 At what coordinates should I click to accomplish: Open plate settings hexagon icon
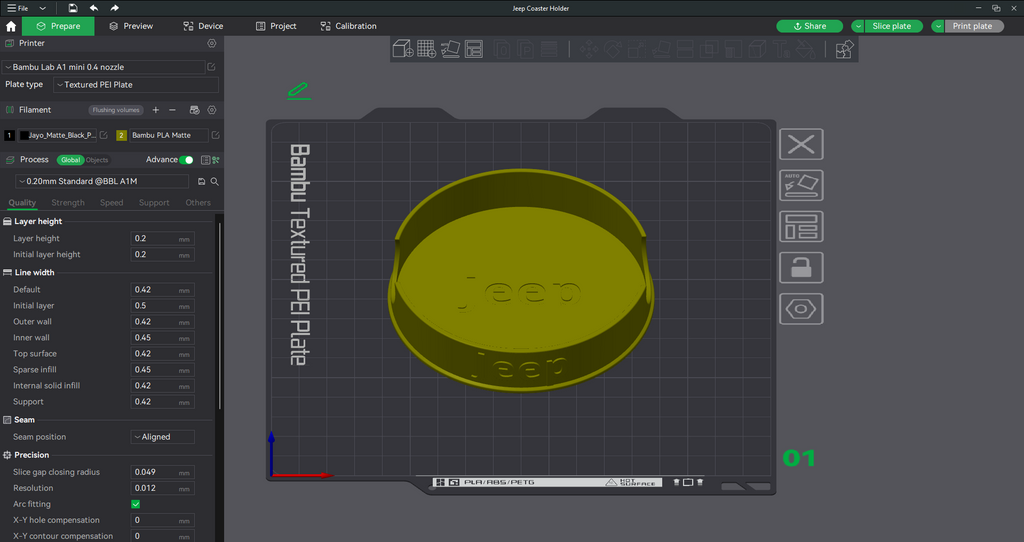[x=801, y=309]
